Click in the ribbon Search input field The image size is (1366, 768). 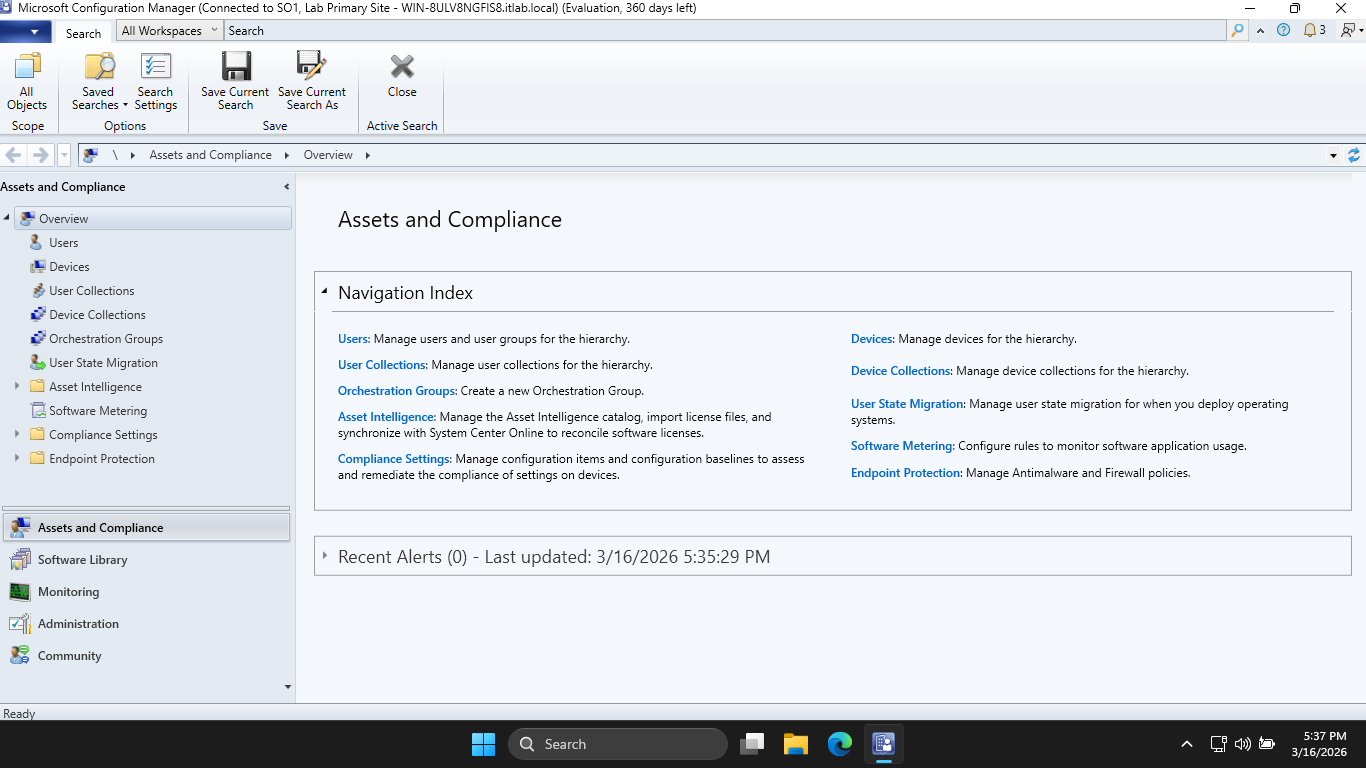pos(720,31)
